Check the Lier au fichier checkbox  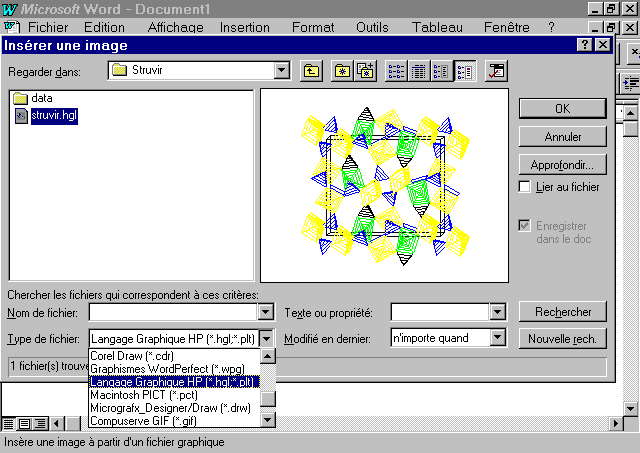click(x=524, y=187)
